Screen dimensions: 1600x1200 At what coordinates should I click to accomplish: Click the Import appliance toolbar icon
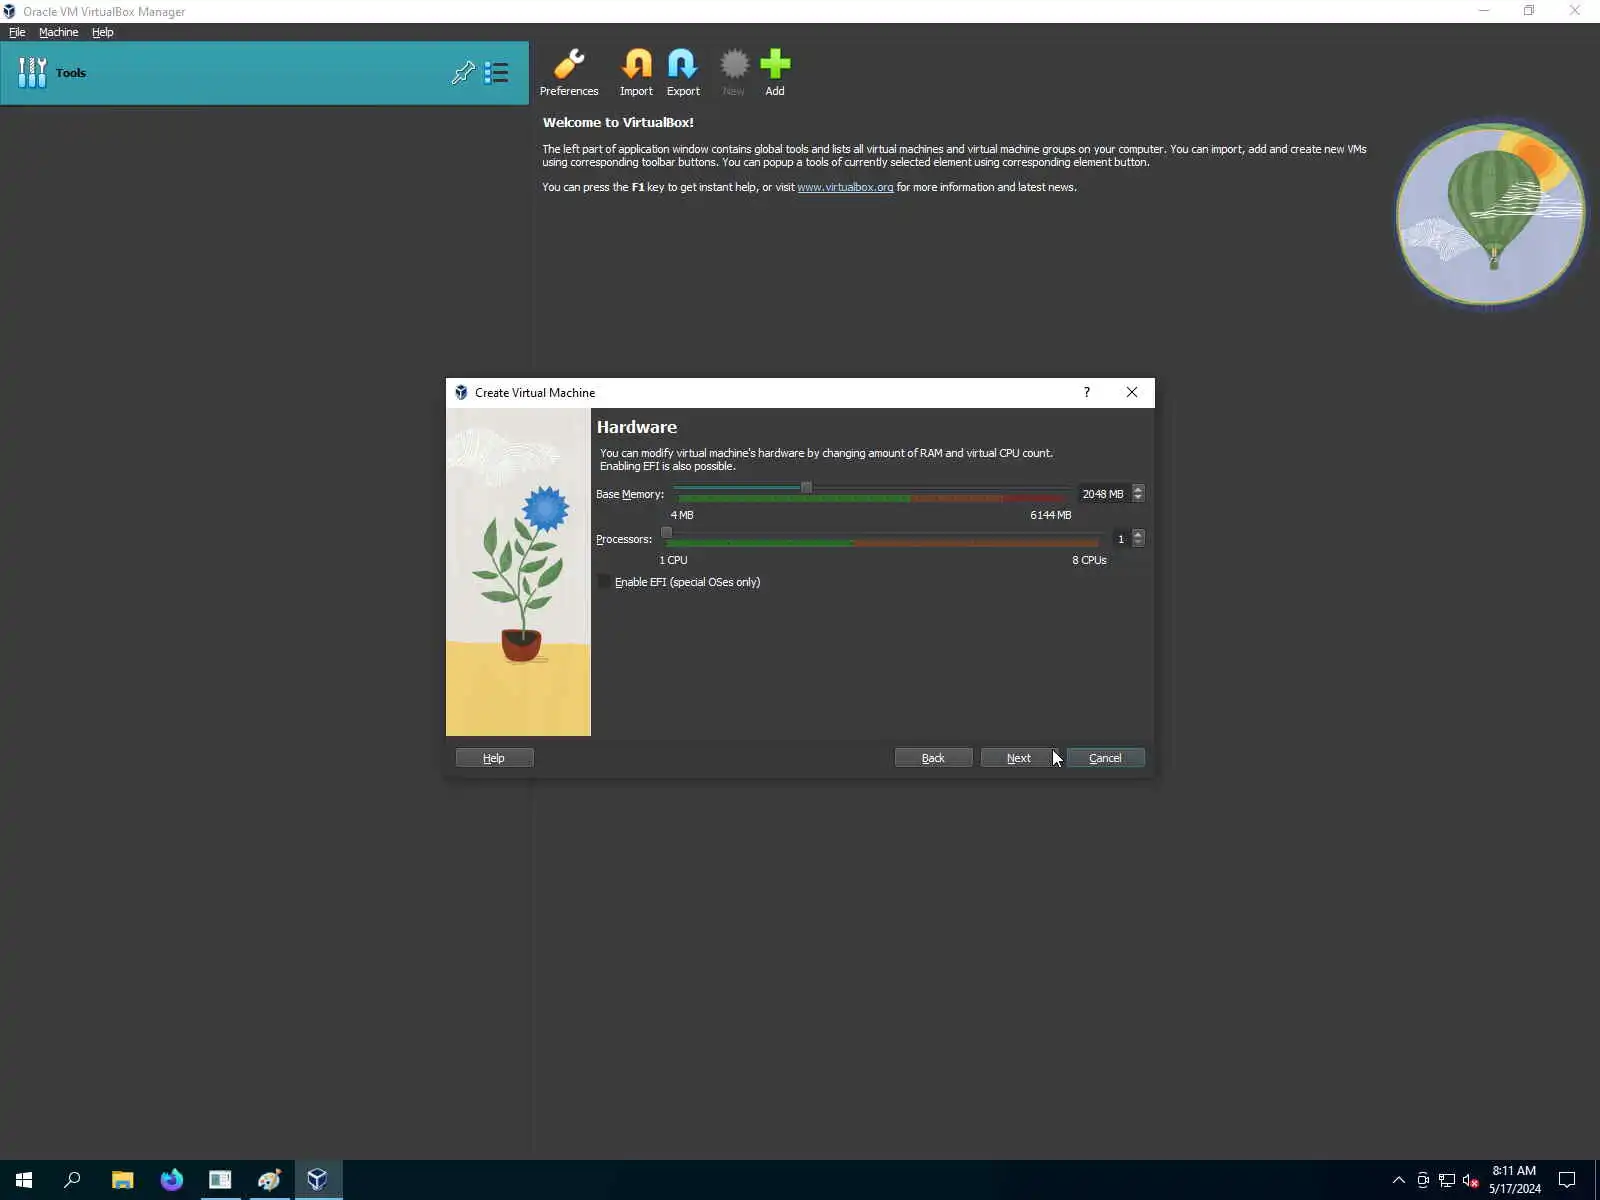636,73
